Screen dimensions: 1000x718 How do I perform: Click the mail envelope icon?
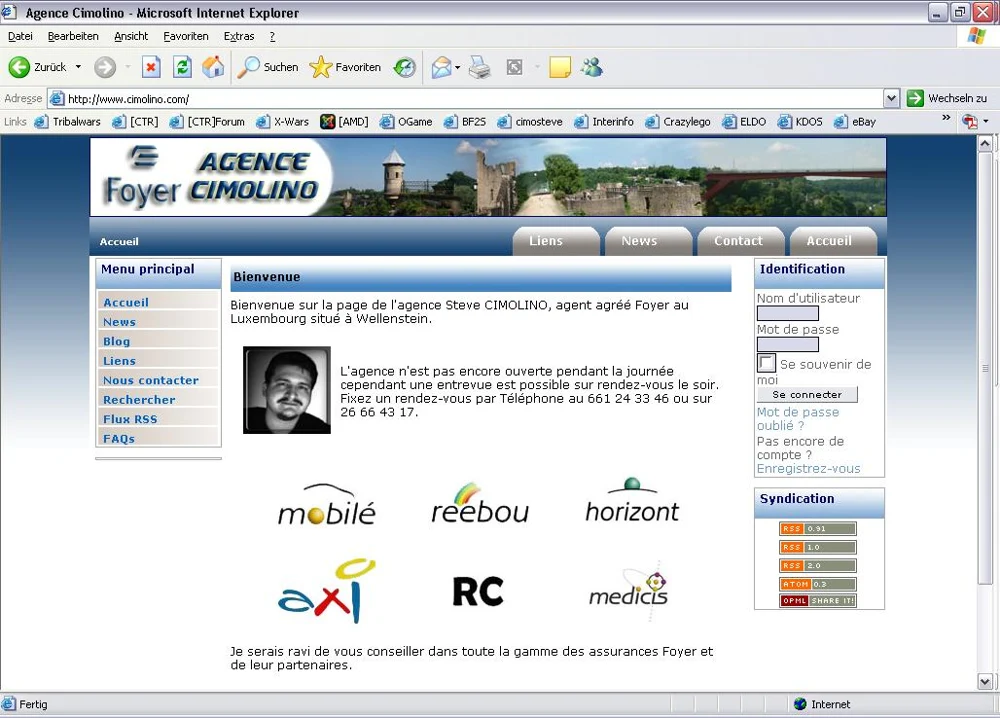pyautogui.click(x=441, y=67)
